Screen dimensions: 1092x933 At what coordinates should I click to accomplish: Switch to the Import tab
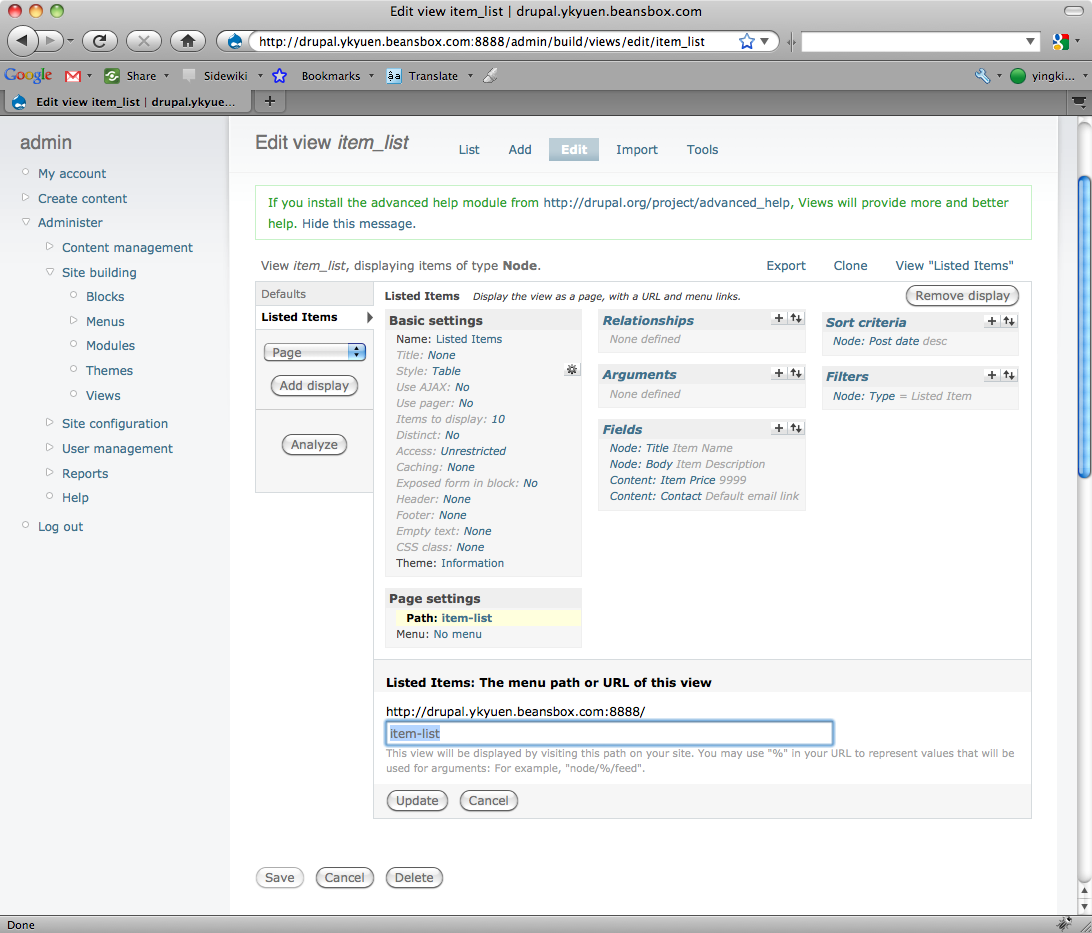pos(636,150)
